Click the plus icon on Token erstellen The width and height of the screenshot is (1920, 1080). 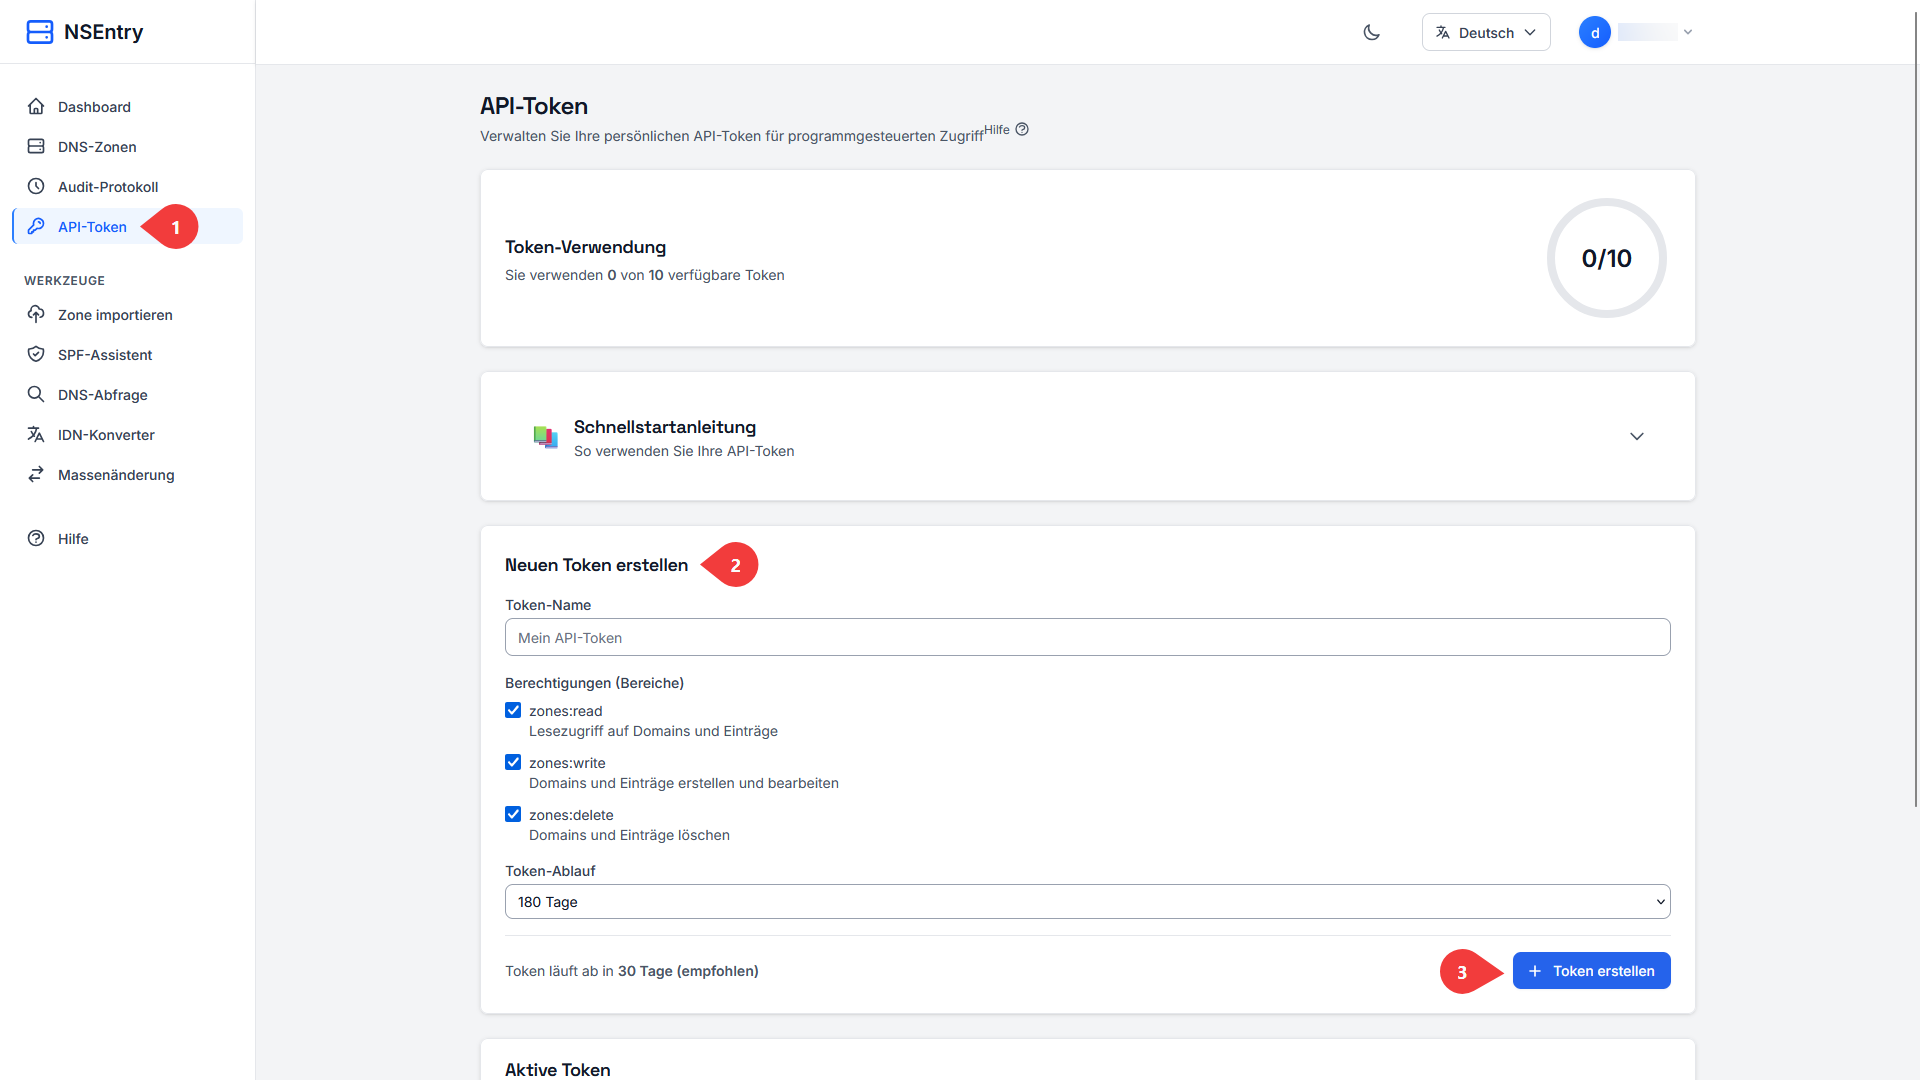(1535, 971)
